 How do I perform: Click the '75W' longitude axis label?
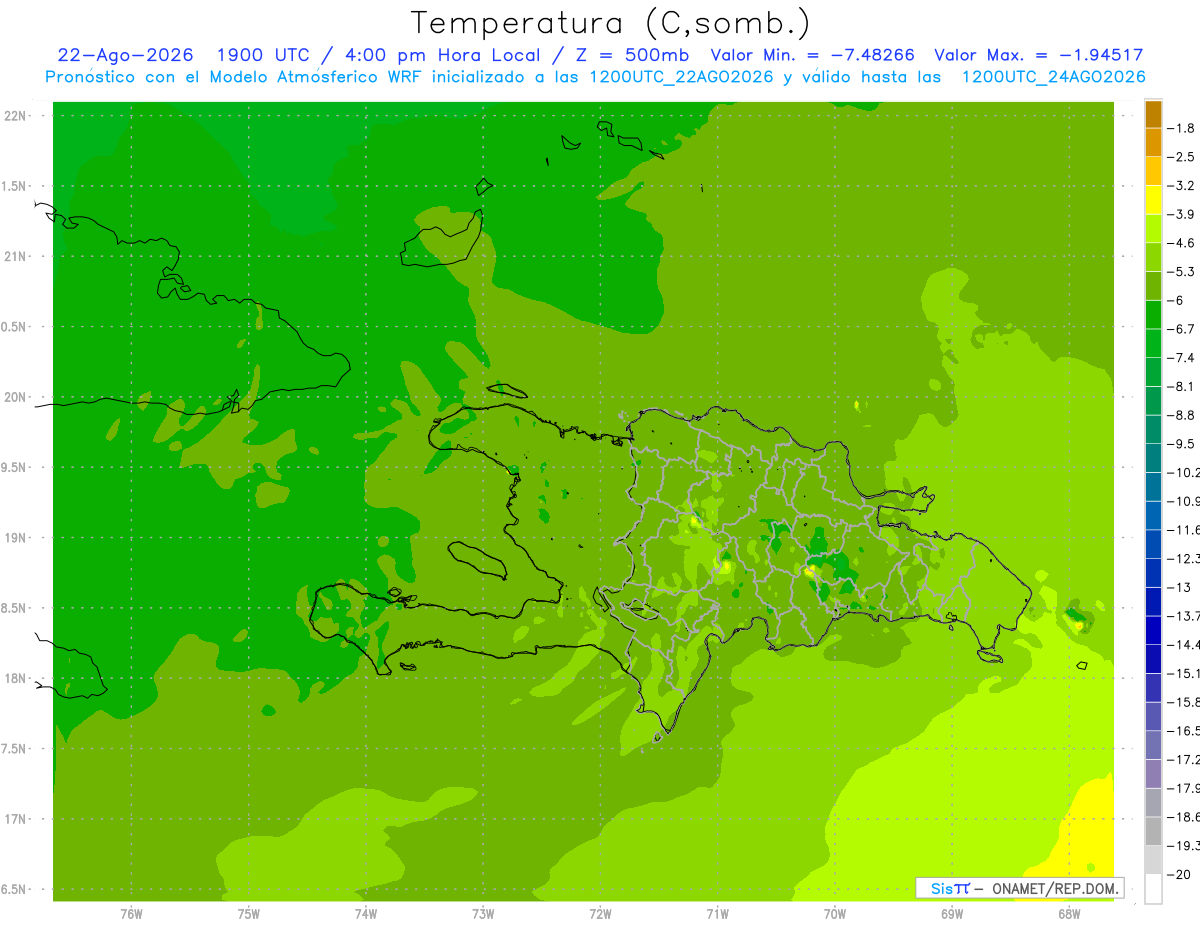coord(249,913)
